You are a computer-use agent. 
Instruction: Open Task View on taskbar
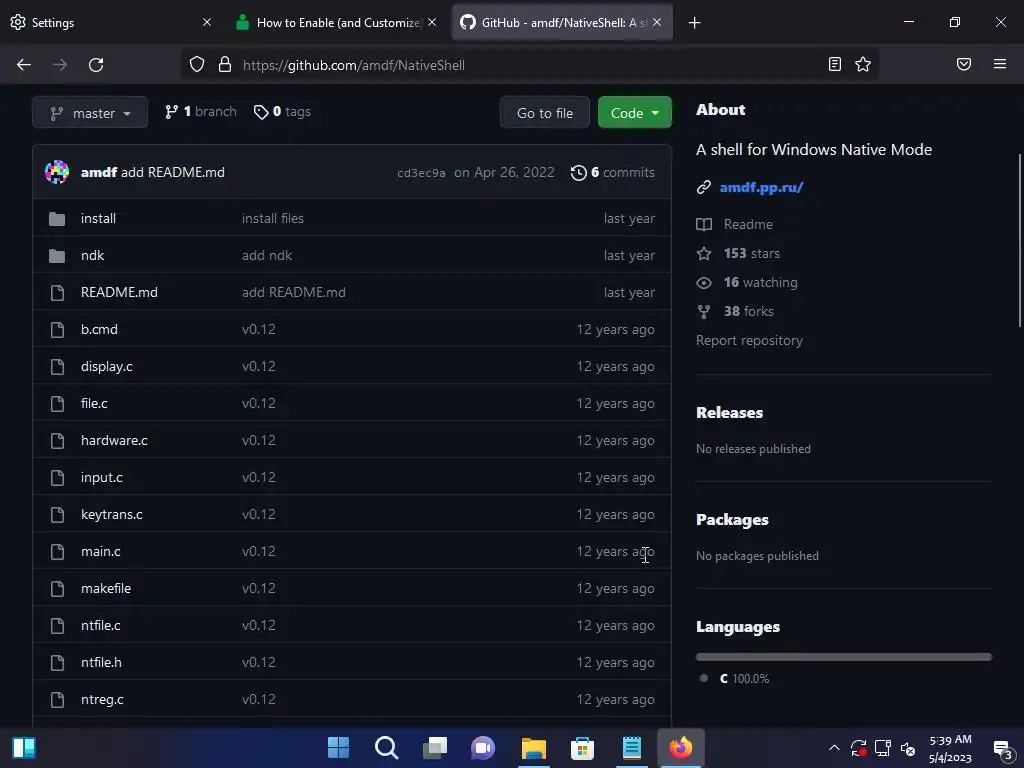pos(435,748)
